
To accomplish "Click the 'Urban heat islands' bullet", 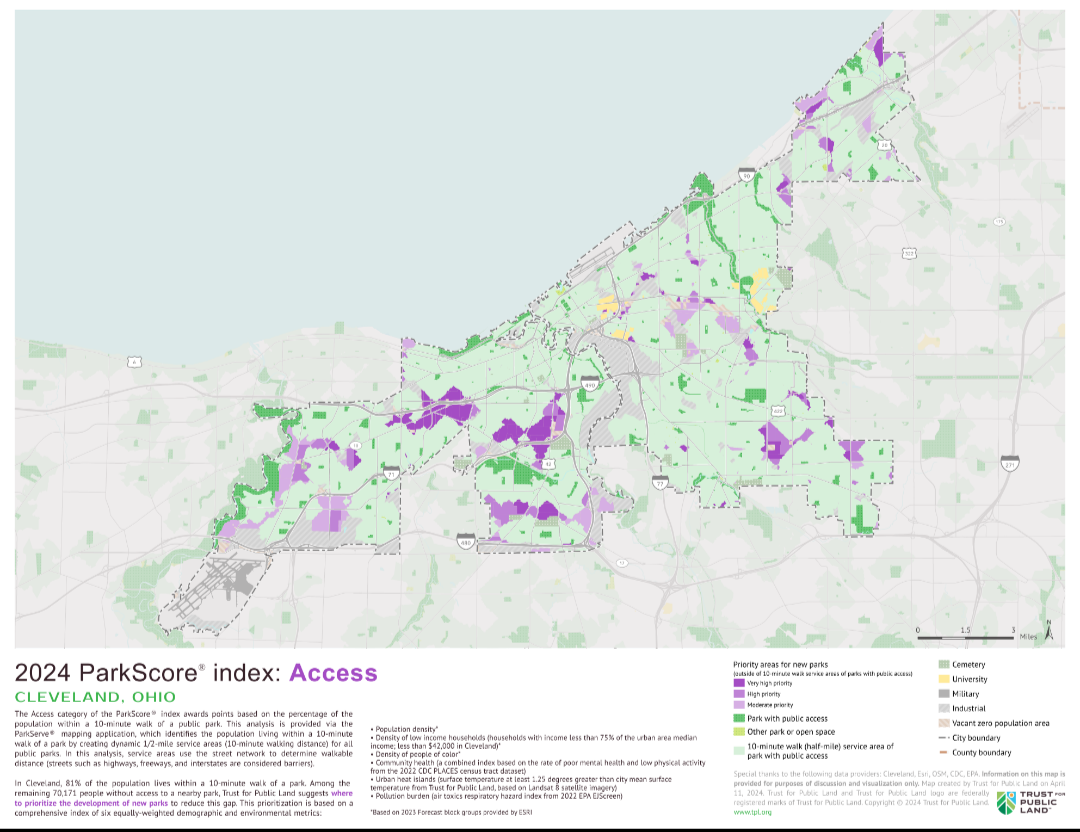I will point(521,783).
